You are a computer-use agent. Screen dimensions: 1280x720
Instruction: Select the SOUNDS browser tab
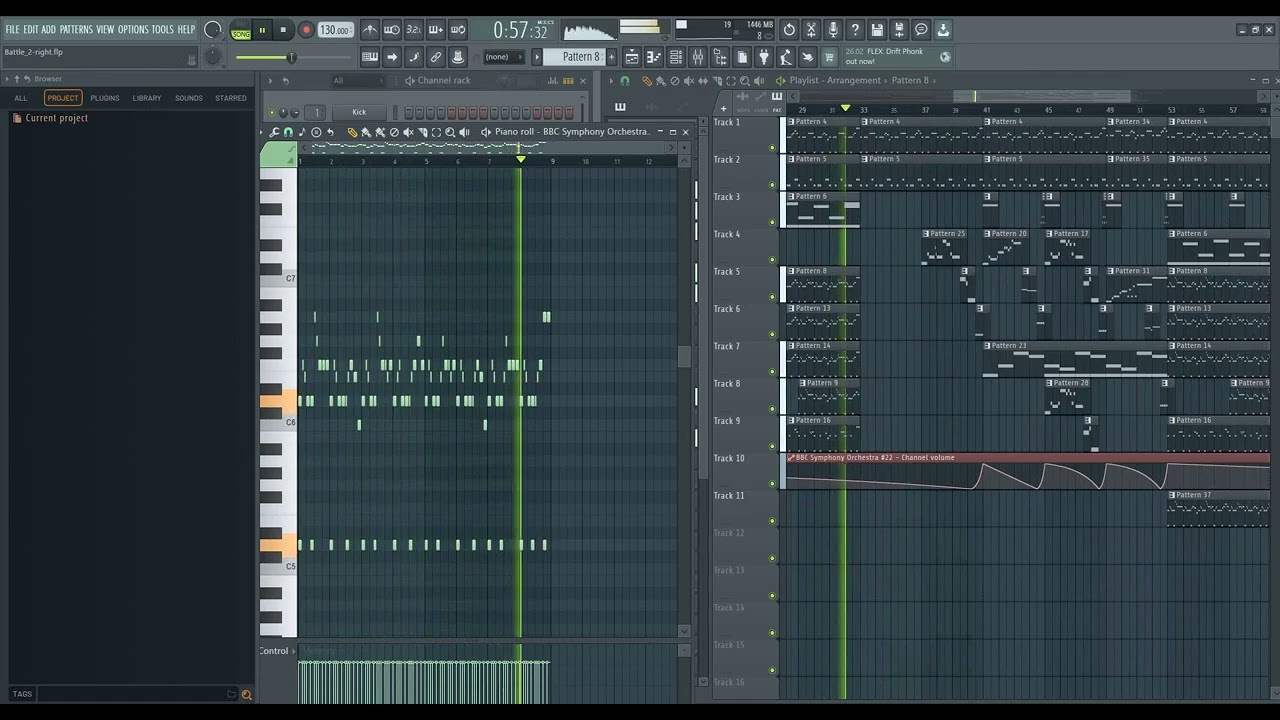coord(189,98)
